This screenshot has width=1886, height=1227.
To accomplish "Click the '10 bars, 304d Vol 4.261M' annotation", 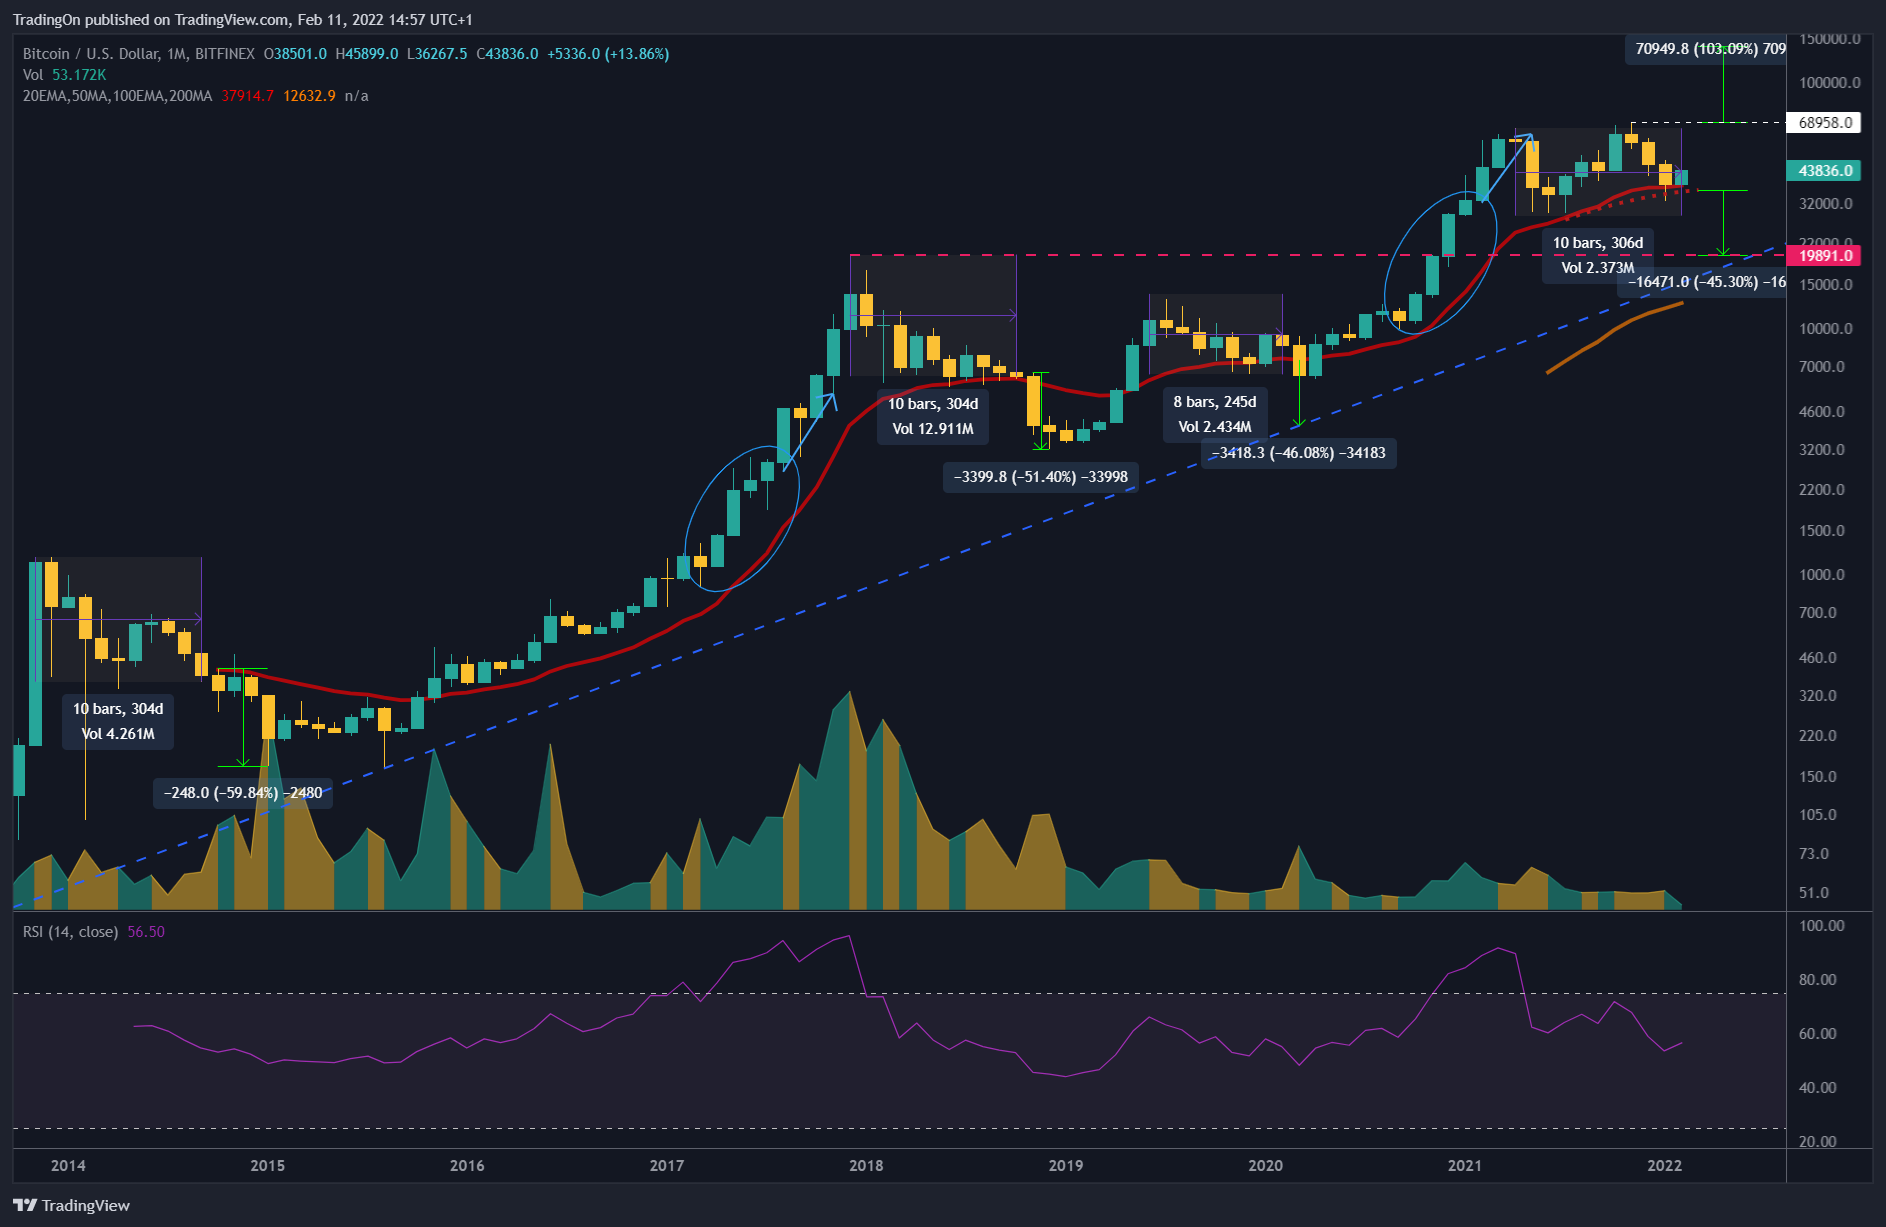I will pyautogui.click(x=118, y=721).
